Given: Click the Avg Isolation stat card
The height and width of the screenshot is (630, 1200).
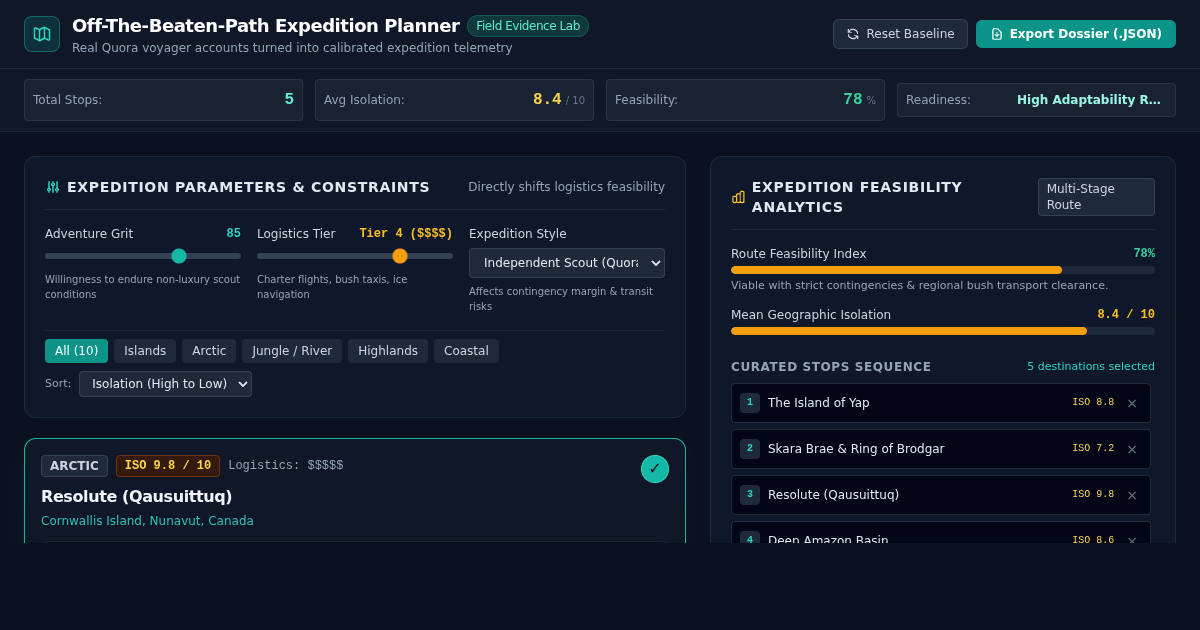Looking at the screenshot, I should (x=454, y=100).
